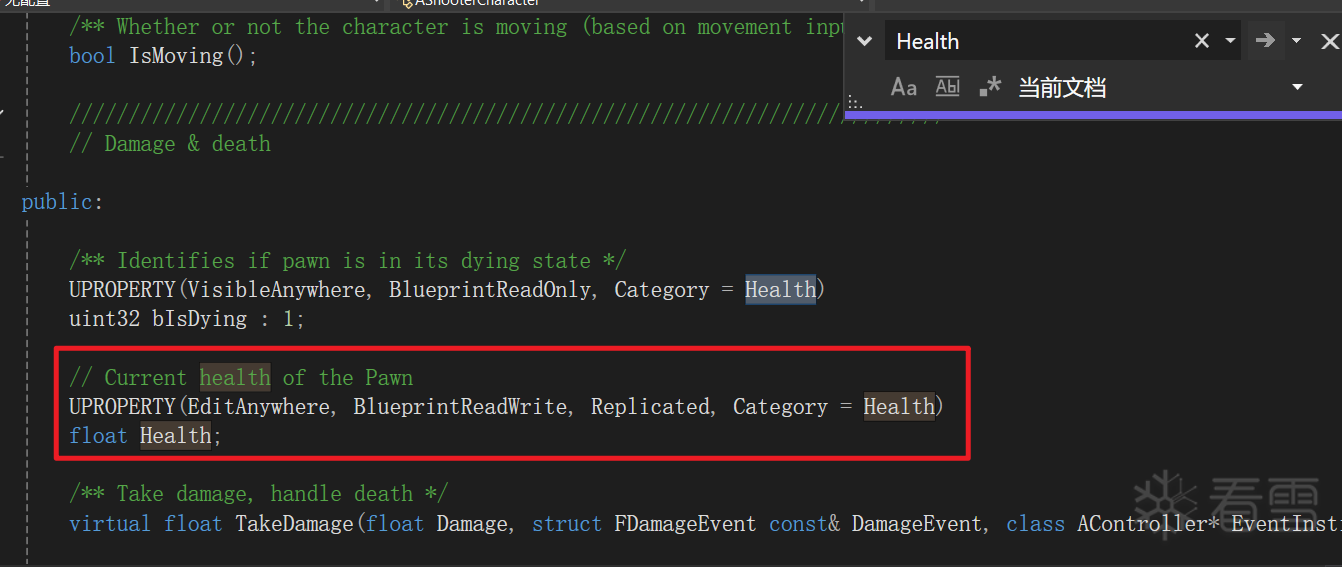The height and width of the screenshot is (567, 1342).
Task: Click the public access specifier
Action: tap(58, 202)
